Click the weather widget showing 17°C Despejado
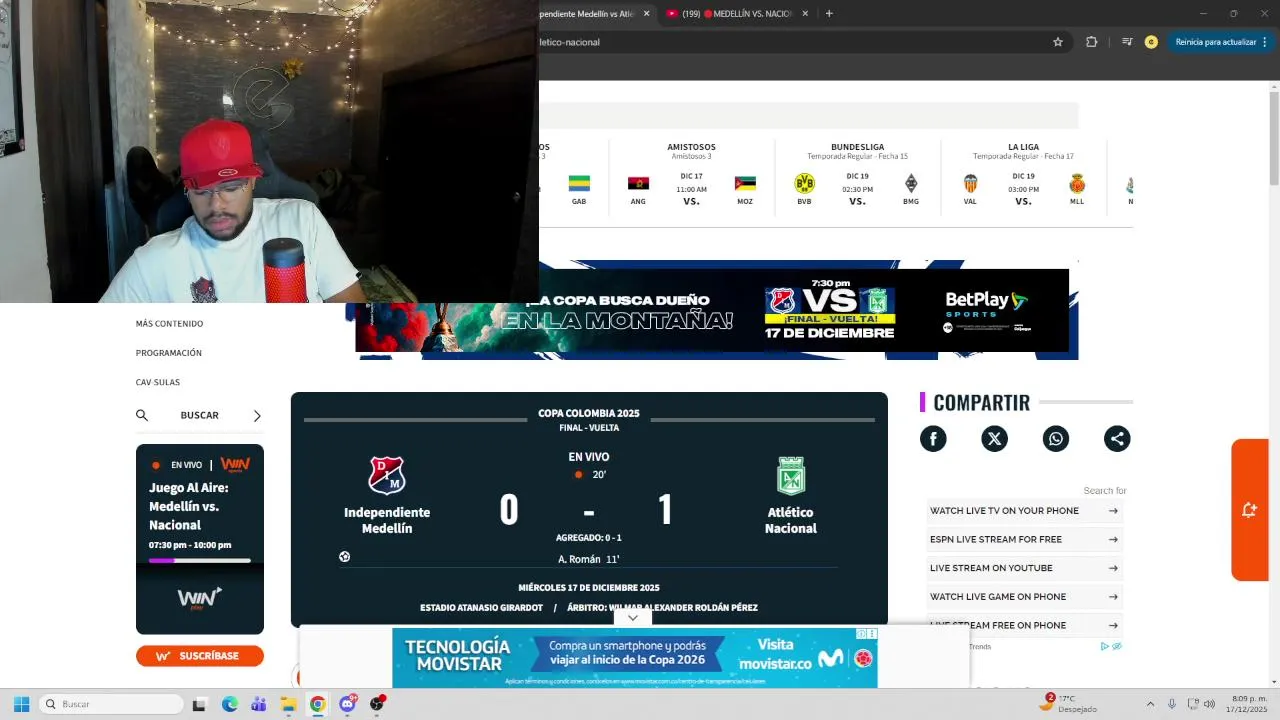 [x=1070, y=704]
